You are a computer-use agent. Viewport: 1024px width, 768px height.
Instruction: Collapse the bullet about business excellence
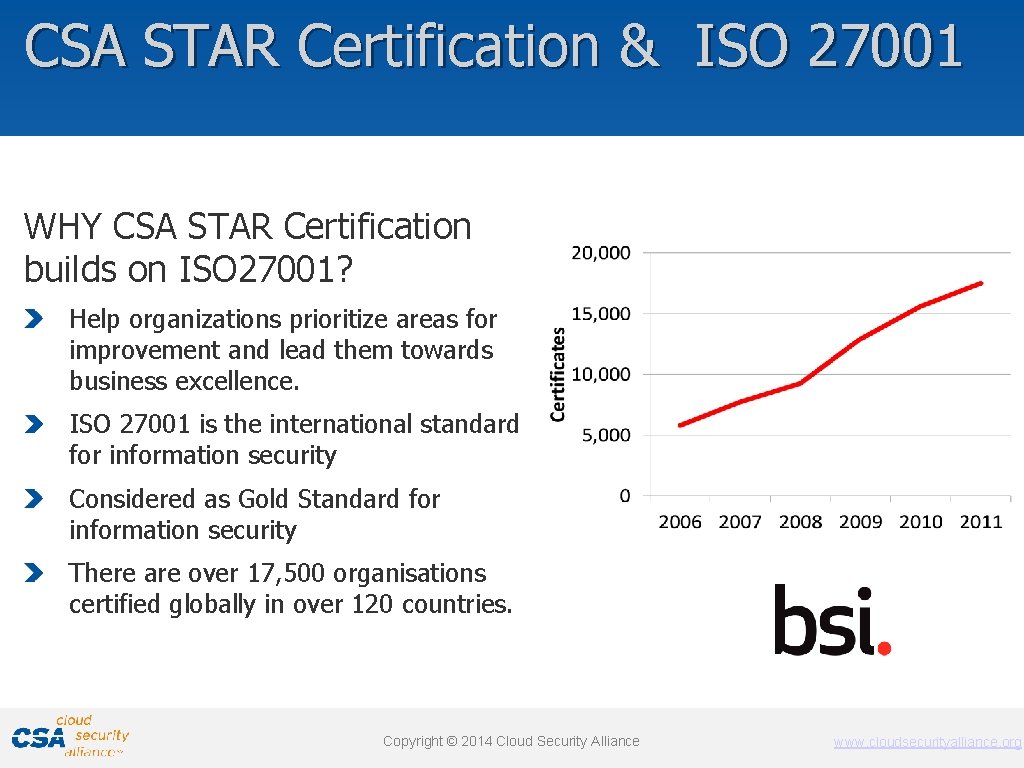pos(282,350)
